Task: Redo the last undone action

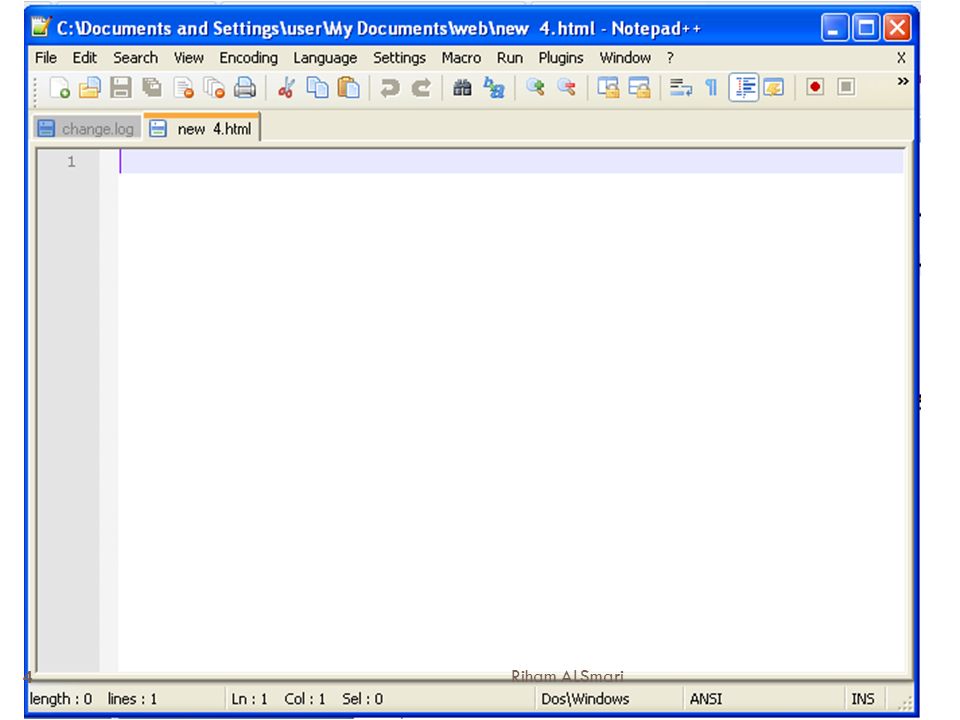Action: (x=421, y=88)
